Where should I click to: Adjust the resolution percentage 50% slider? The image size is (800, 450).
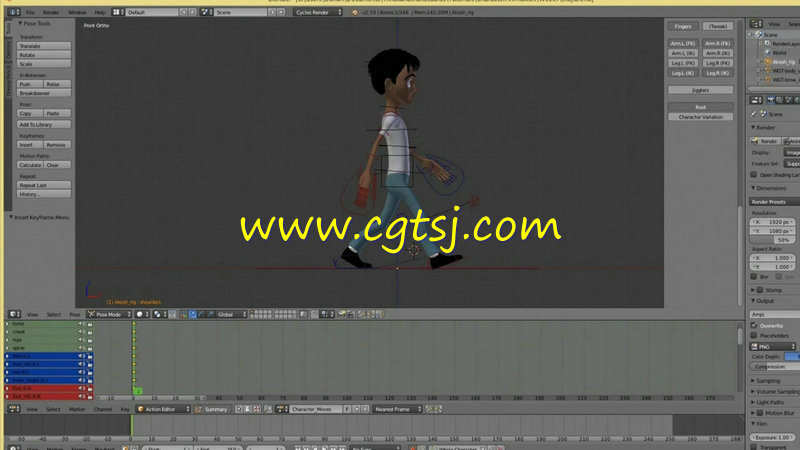[772, 240]
